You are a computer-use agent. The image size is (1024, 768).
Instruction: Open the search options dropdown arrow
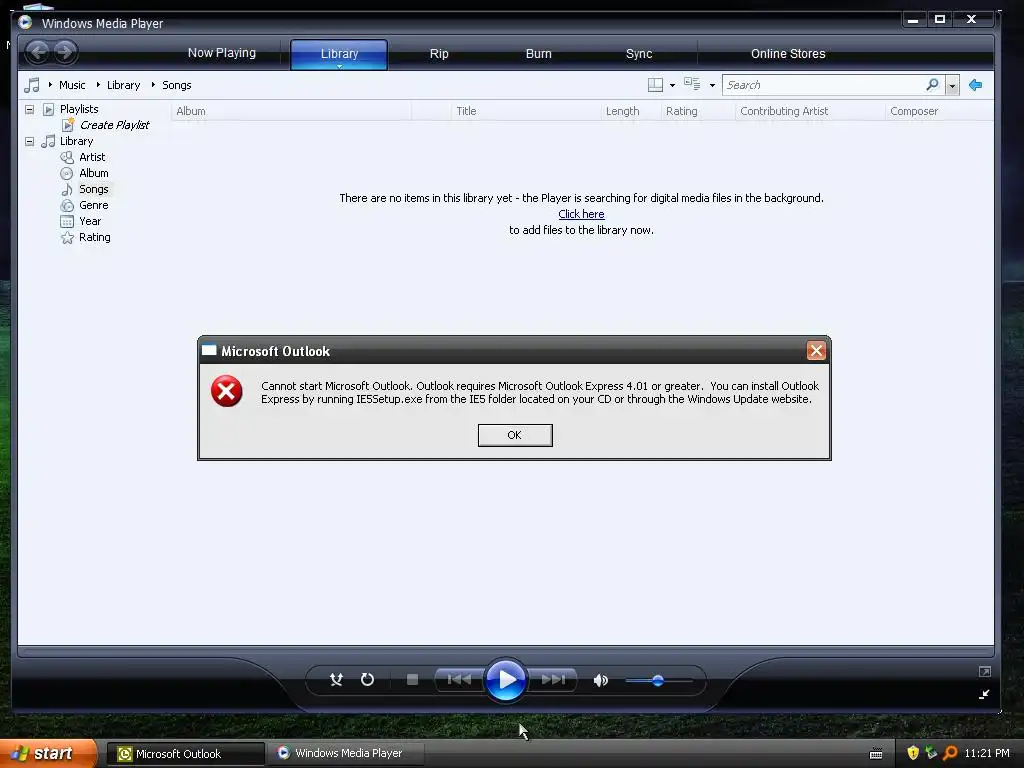pos(952,85)
